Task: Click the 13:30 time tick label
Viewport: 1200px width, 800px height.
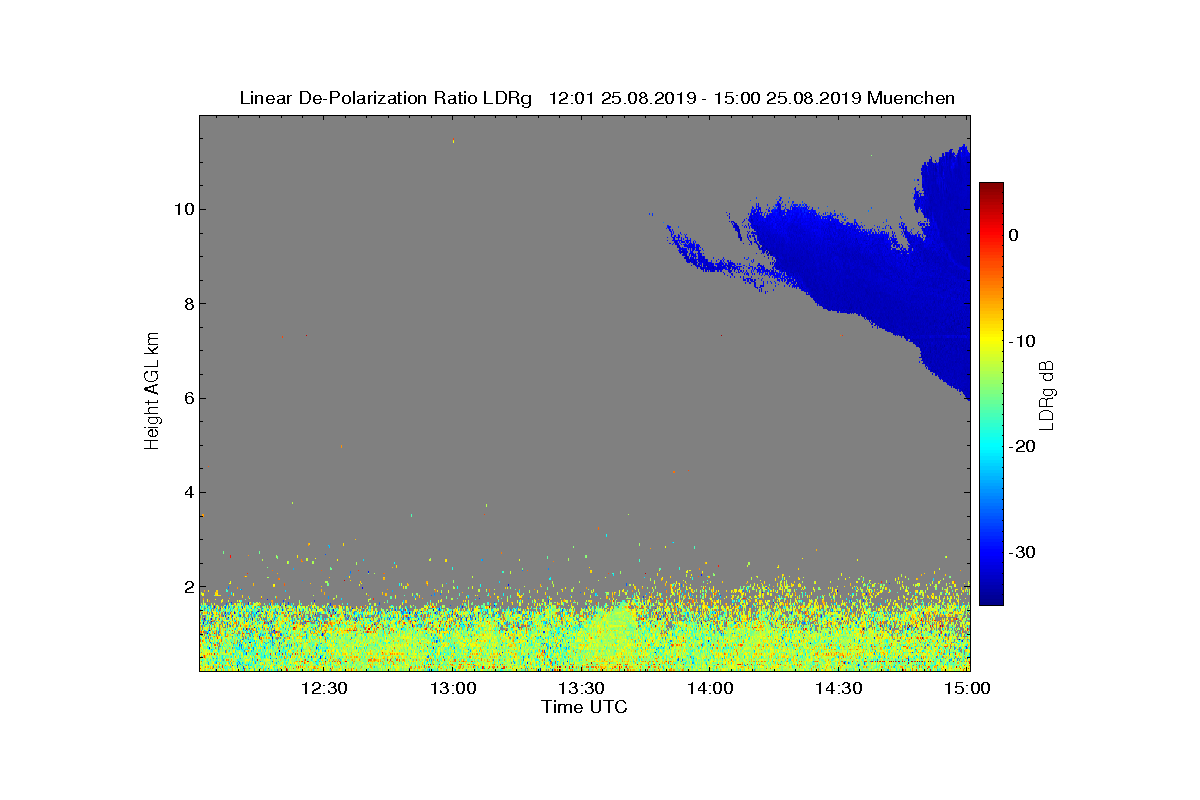Action: 582,688
